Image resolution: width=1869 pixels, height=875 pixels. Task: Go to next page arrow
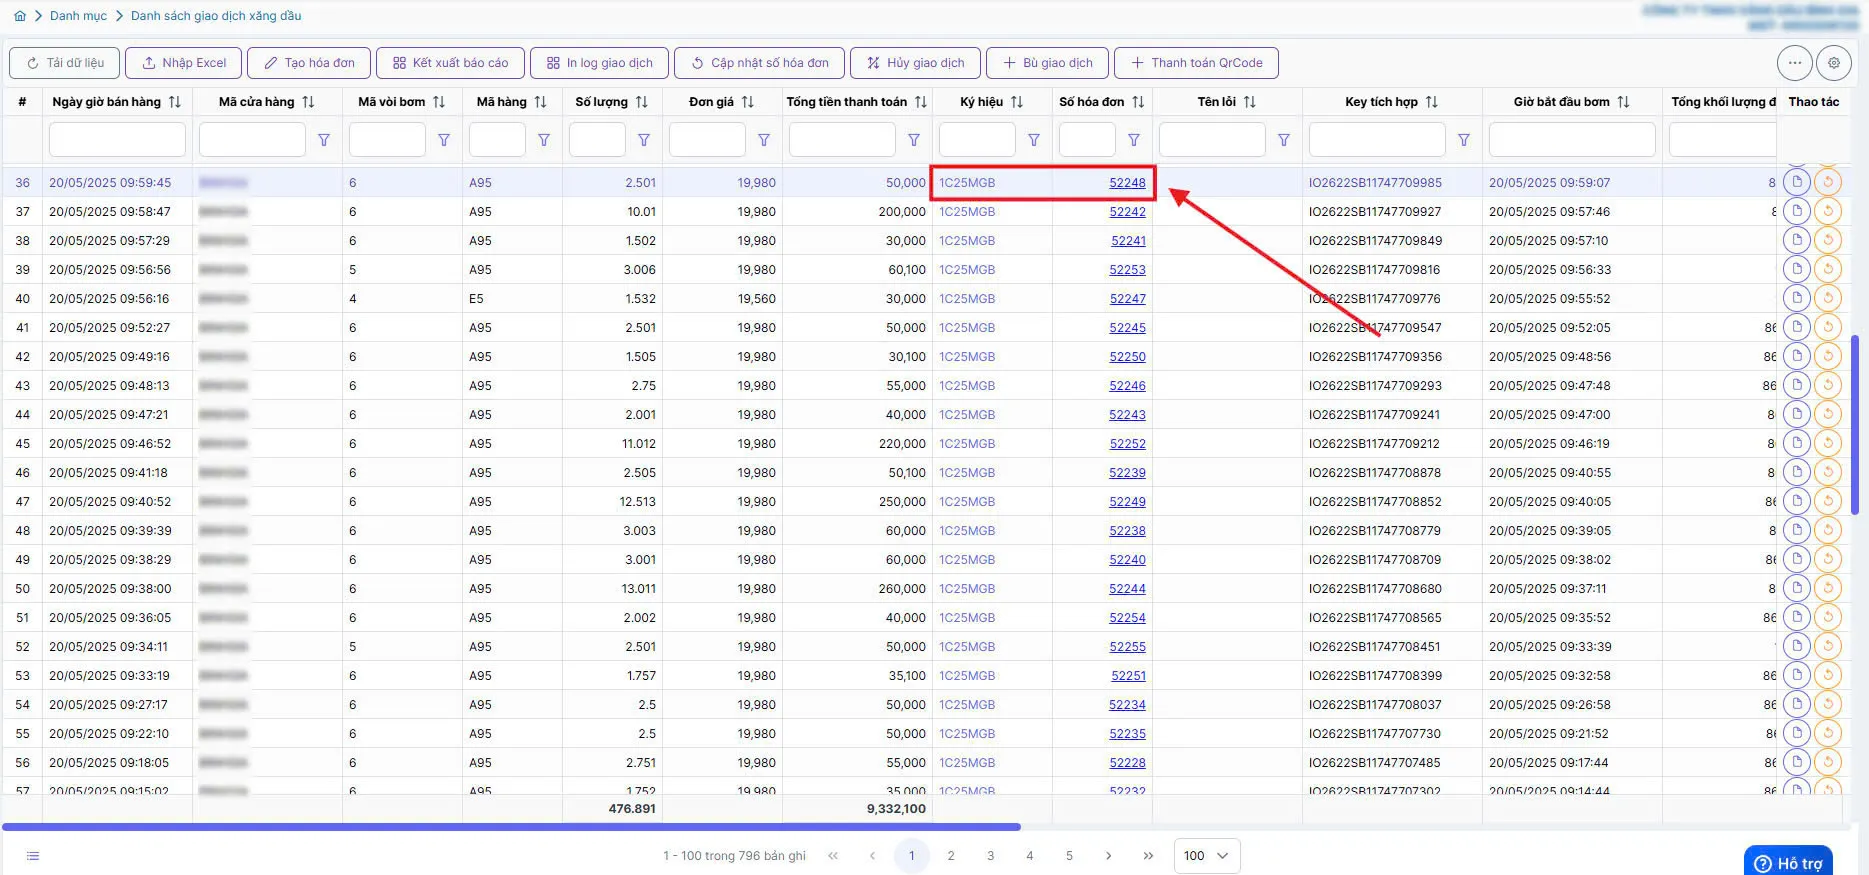pyautogui.click(x=1108, y=856)
